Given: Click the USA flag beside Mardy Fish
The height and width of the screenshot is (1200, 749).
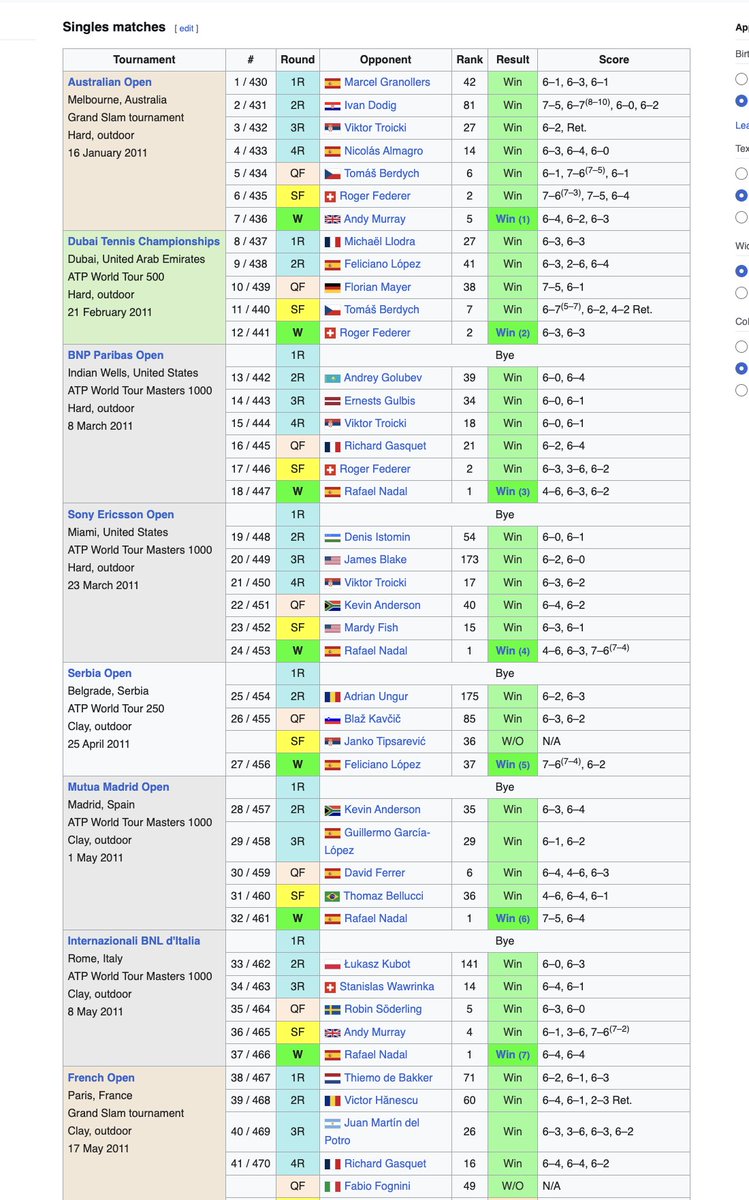Looking at the screenshot, I should coord(332,628).
